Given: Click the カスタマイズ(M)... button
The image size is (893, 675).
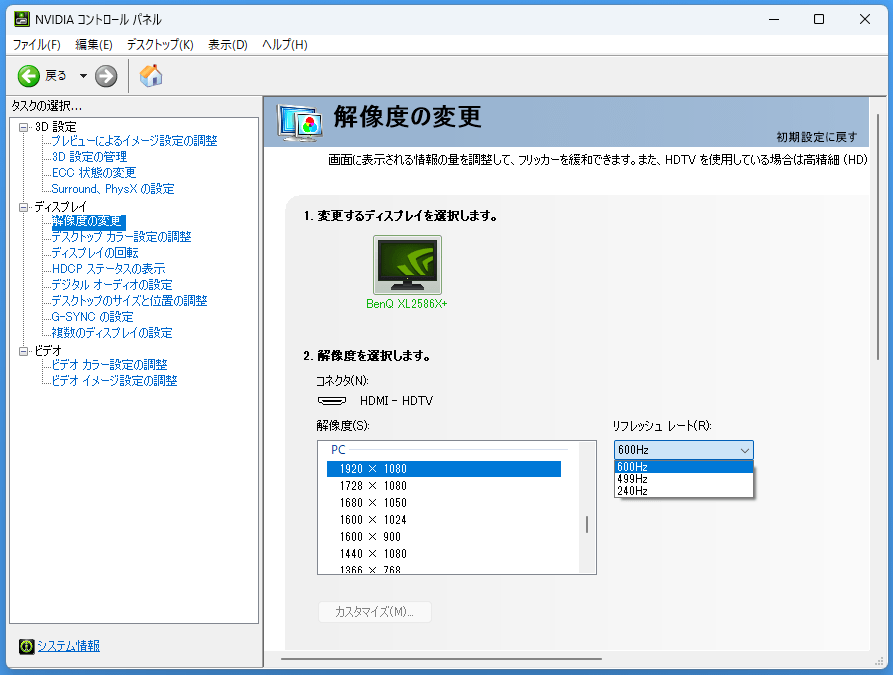Looking at the screenshot, I should click(374, 612).
